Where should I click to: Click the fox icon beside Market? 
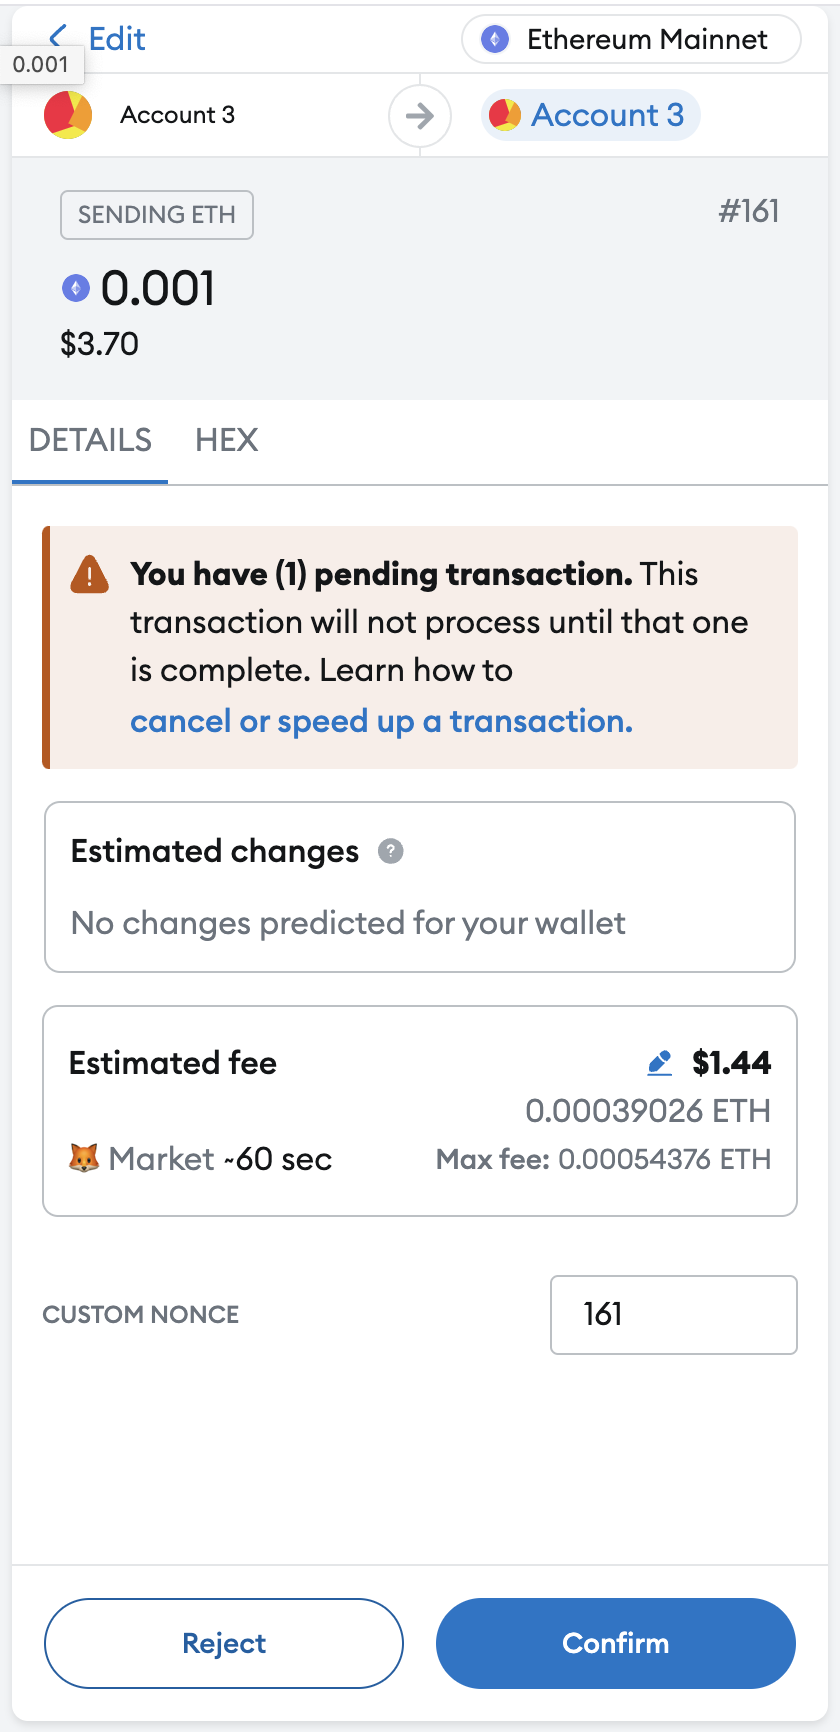click(x=84, y=1158)
